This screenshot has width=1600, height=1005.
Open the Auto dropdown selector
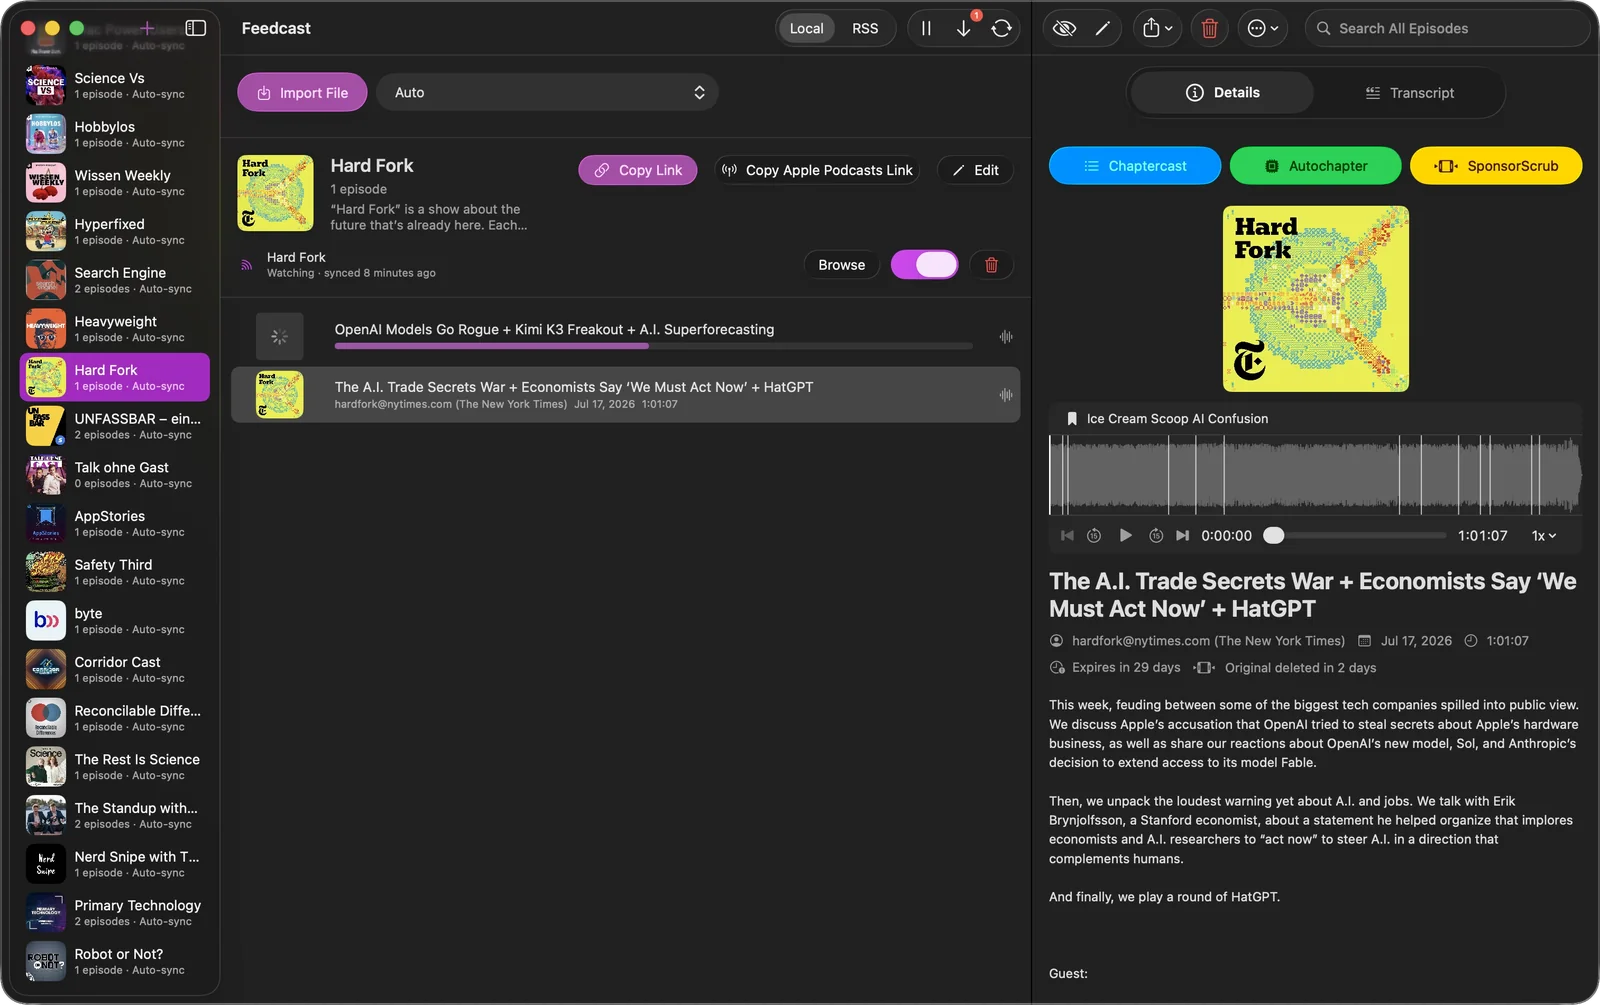[x=548, y=92]
